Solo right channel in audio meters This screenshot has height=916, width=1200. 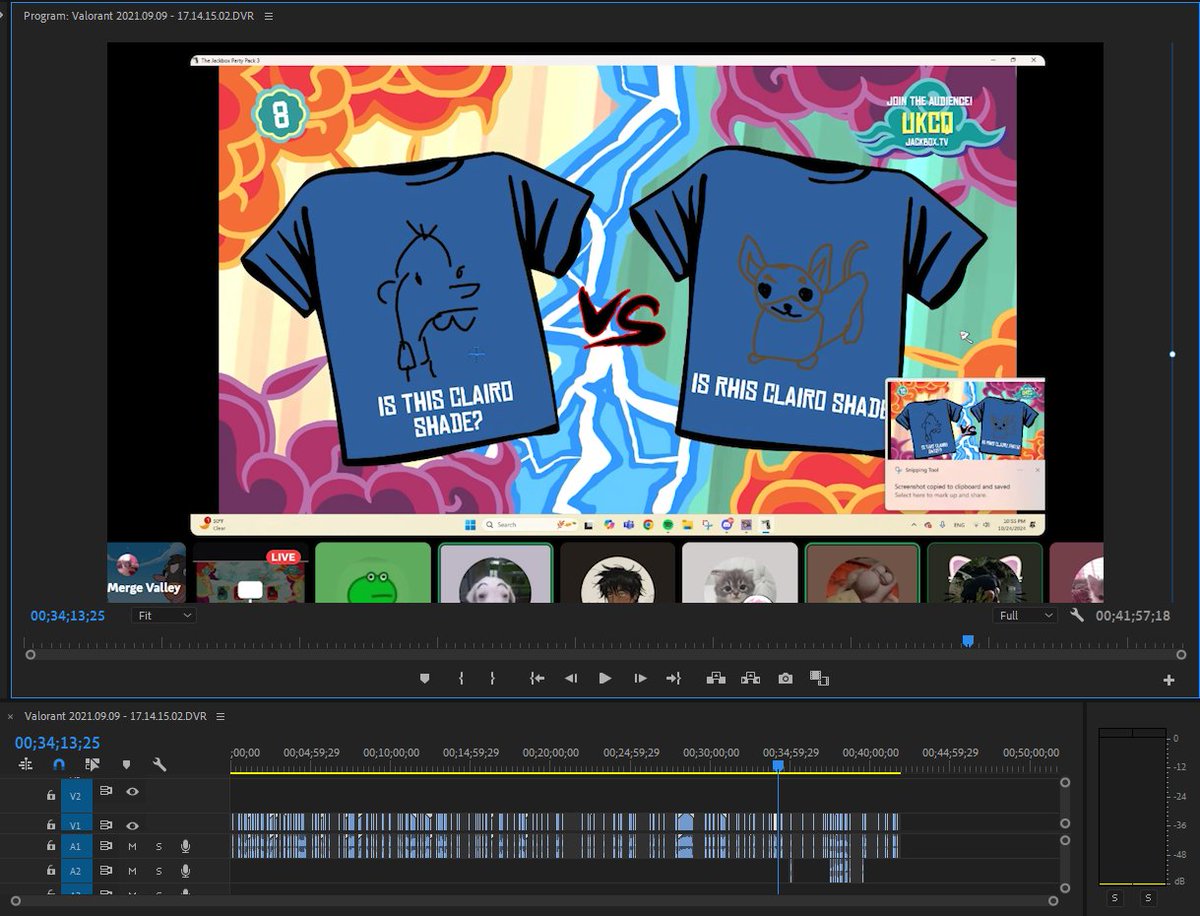pyautogui.click(x=1148, y=898)
